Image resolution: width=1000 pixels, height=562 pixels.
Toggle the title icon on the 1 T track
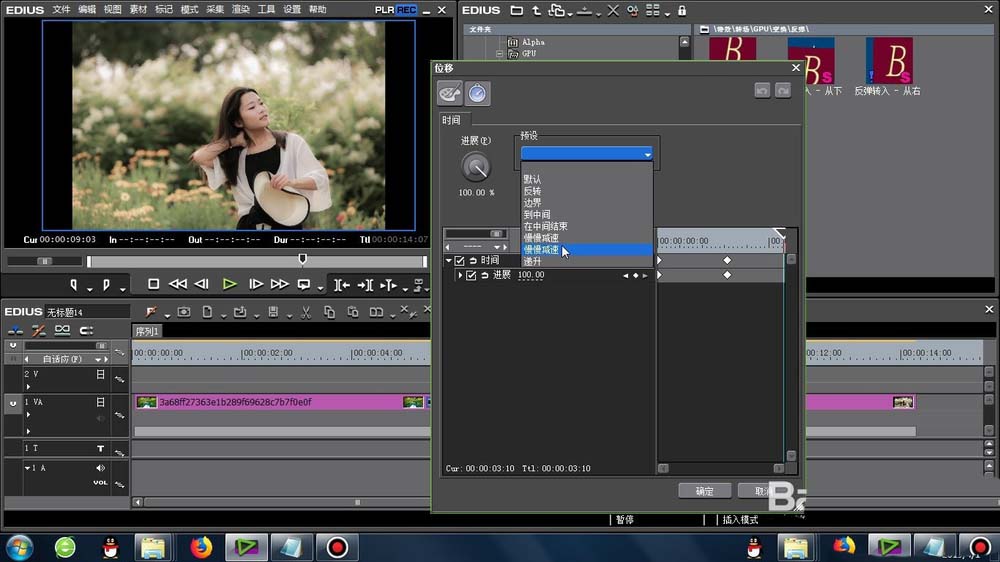point(100,448)
